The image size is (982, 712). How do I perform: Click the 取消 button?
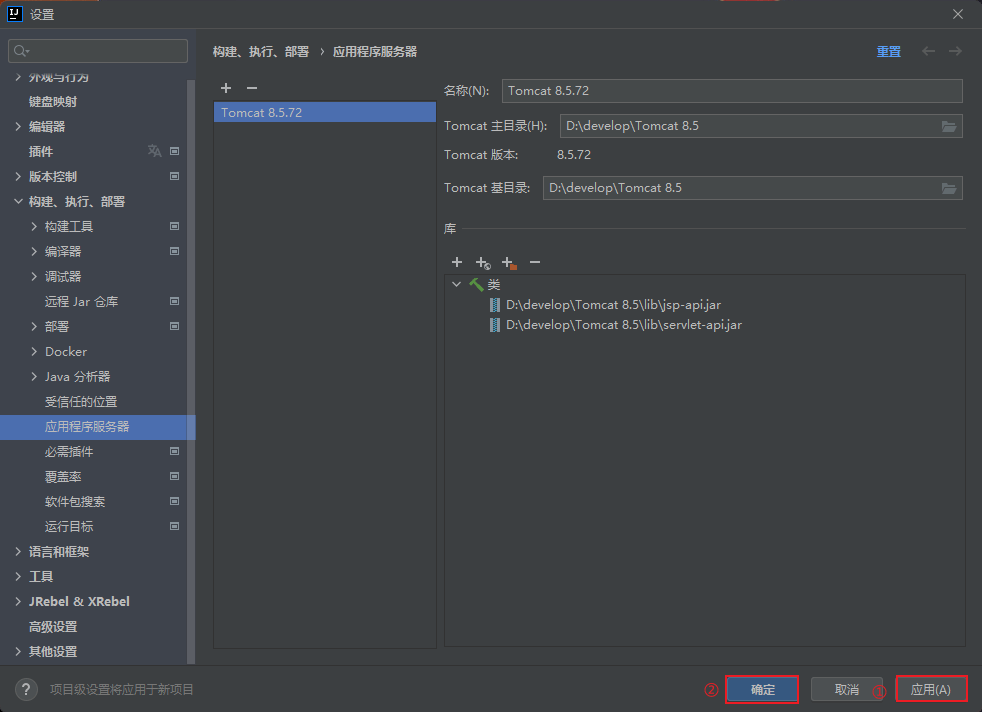coord(847,689)
